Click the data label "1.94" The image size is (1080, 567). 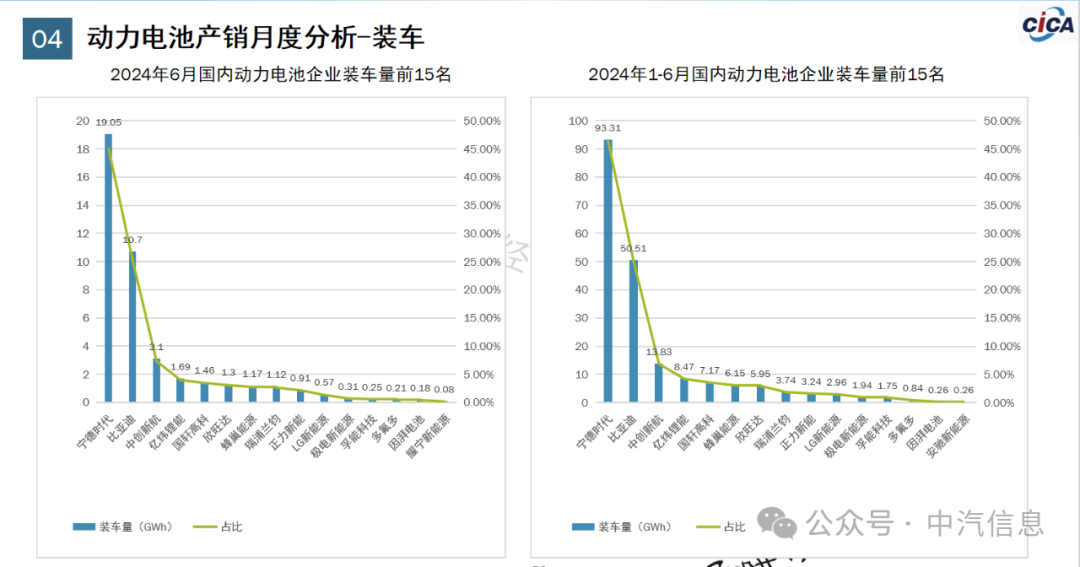point(862,385)
